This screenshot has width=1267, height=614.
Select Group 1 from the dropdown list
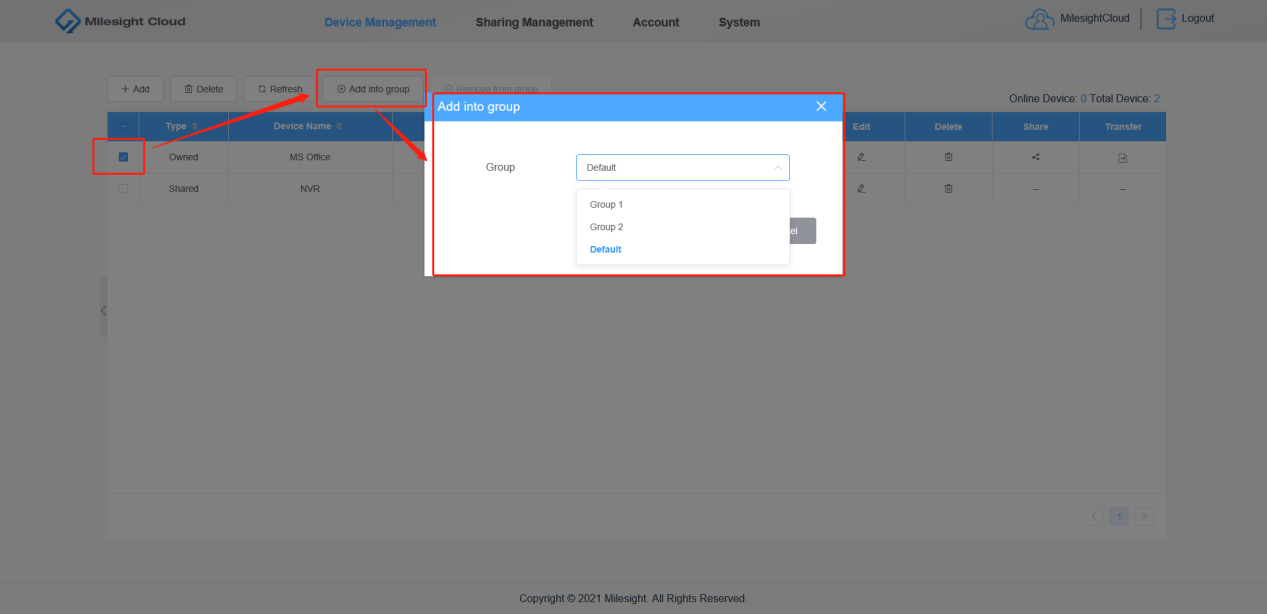(x=683, y=204)
